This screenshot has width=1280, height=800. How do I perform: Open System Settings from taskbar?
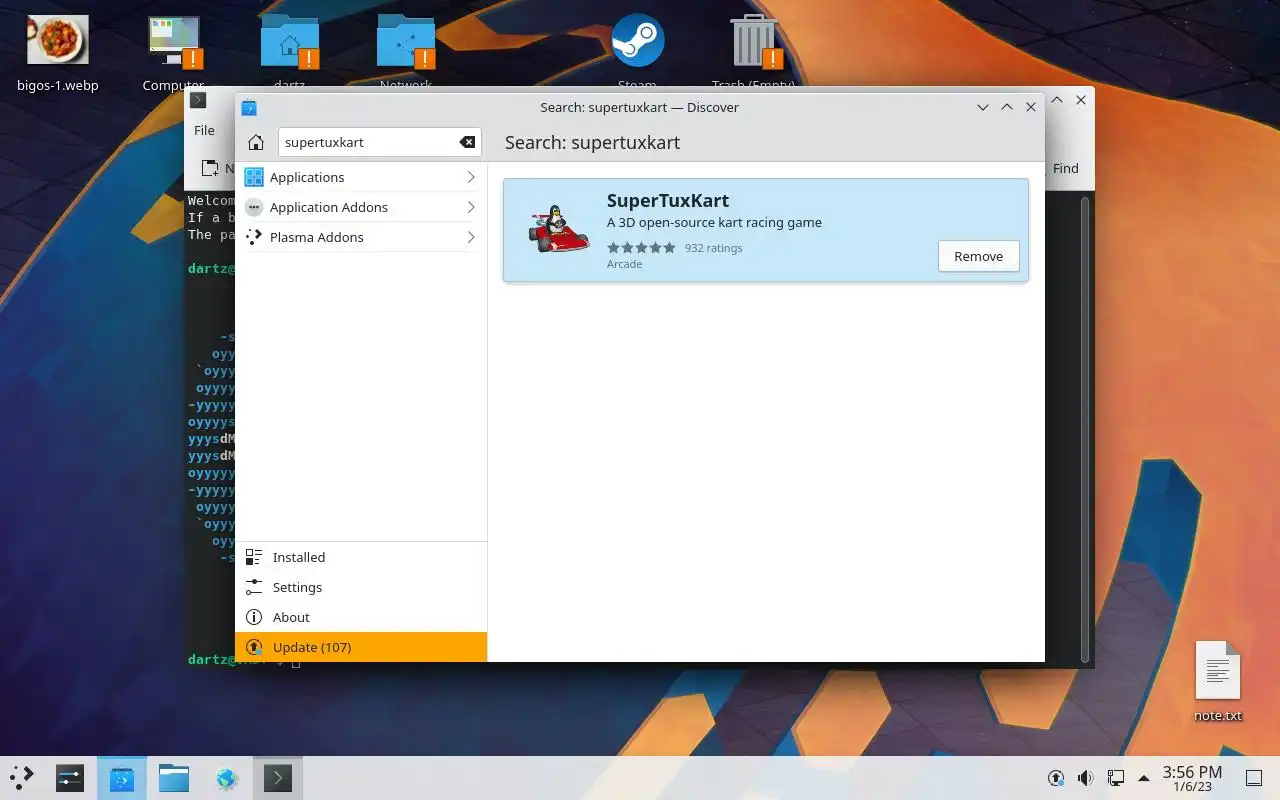[x=70, y=778]
